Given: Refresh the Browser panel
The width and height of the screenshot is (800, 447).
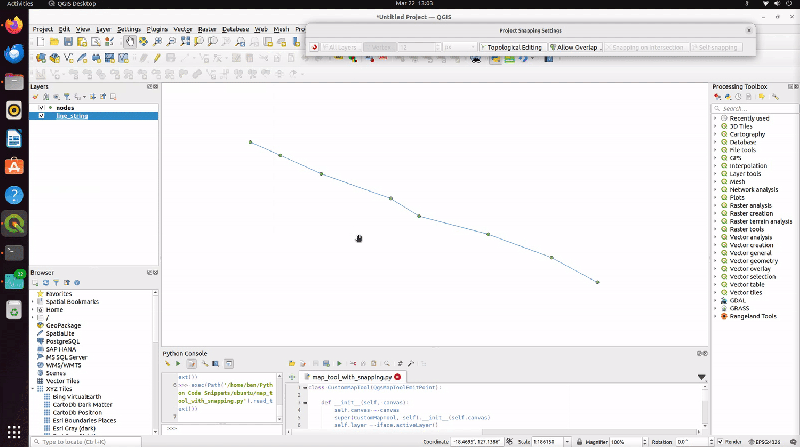Looking at the screenshot, I should coord(46,282).
